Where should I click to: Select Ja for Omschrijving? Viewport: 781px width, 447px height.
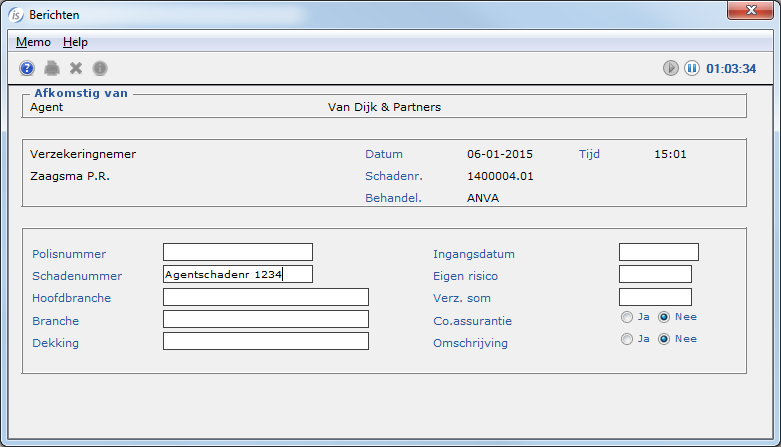(627, 339)
